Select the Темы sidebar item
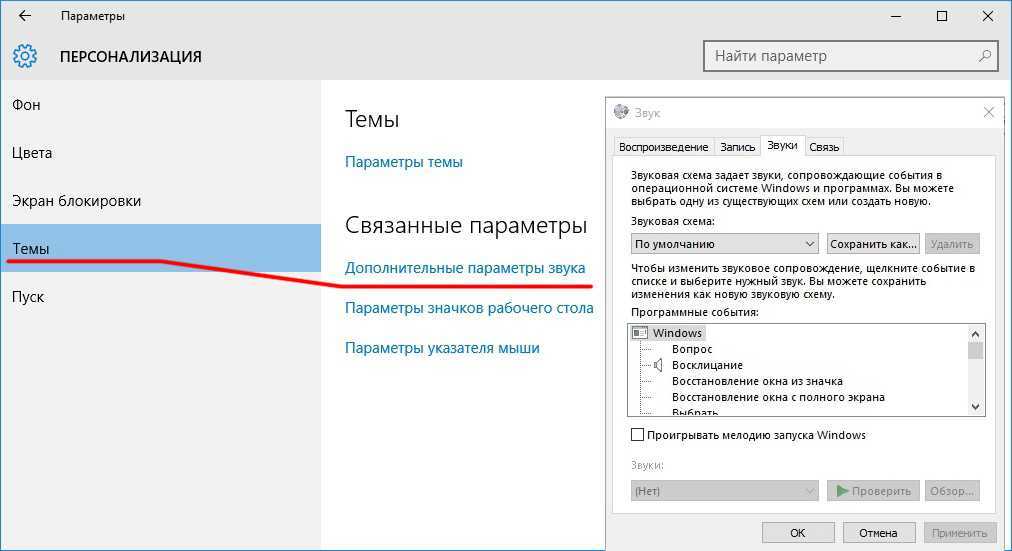The height and width of the screenshot is (551, 1012). coord(161,248)
